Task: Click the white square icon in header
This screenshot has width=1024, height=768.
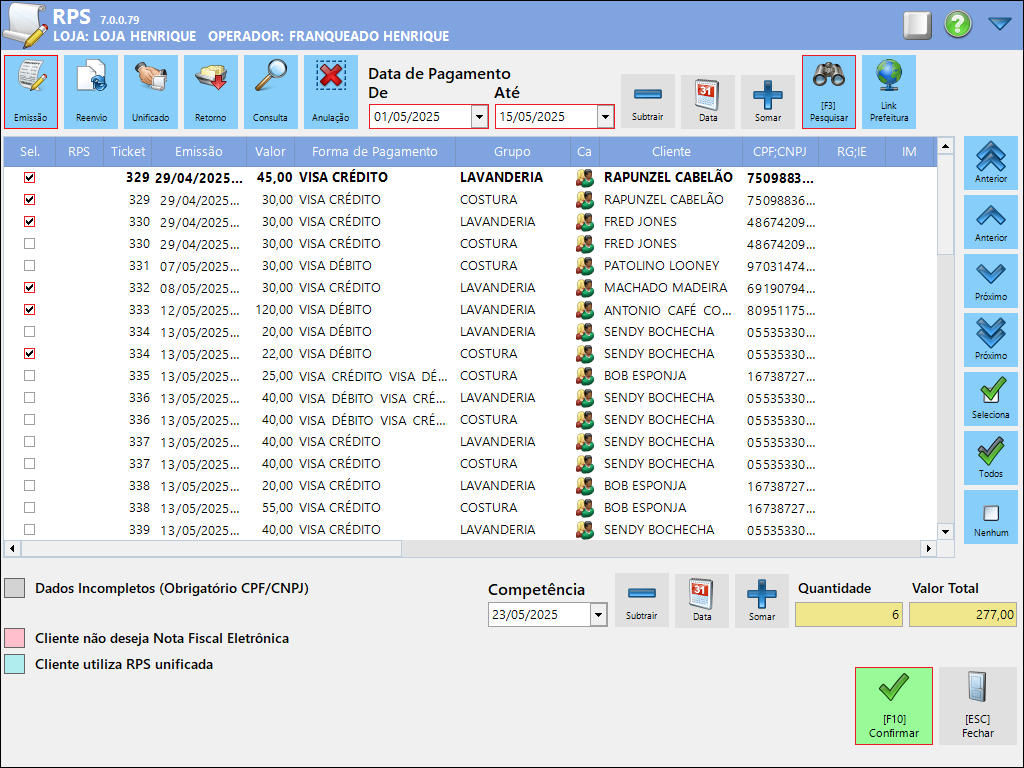Action: coord(918,25)
